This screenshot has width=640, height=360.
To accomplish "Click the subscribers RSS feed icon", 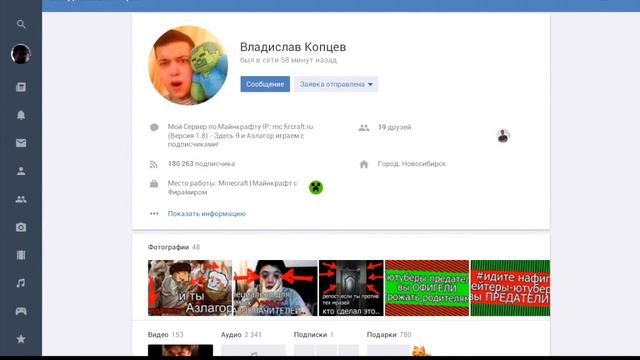I will pyautogui.click(x=153, y=164).
